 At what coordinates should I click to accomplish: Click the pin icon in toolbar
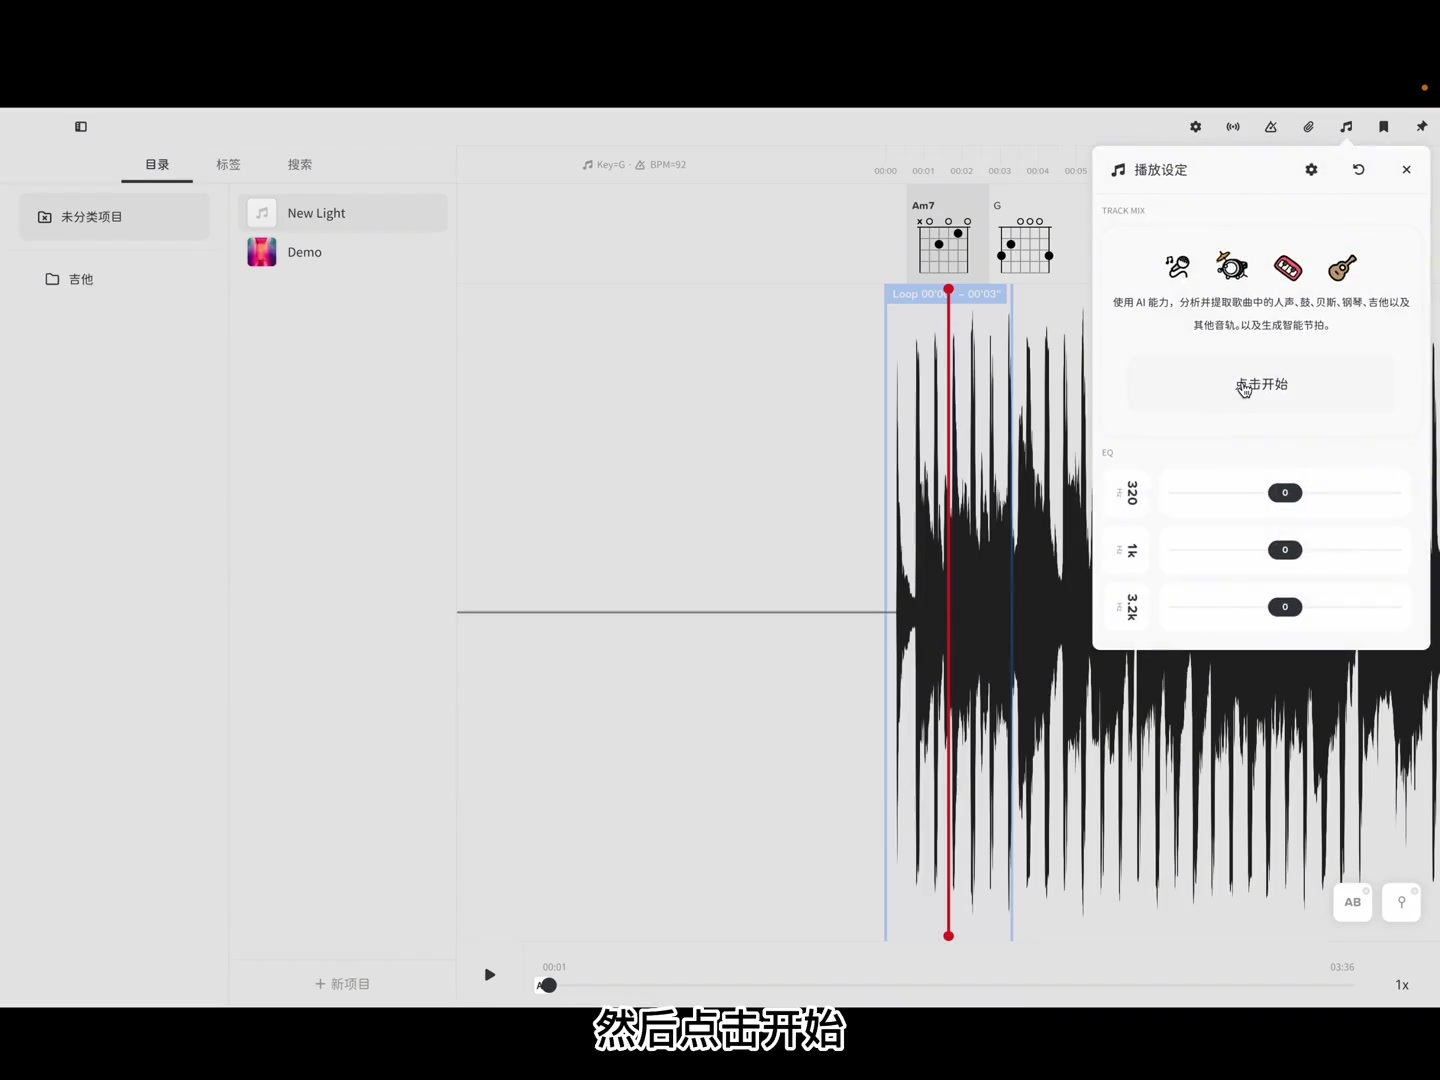click(x=1421, y=127)
